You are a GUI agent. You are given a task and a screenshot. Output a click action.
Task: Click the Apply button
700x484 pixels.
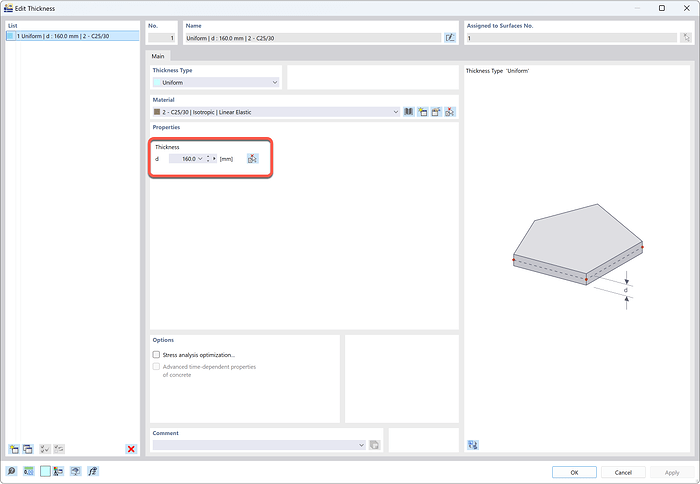click(672, 472)
